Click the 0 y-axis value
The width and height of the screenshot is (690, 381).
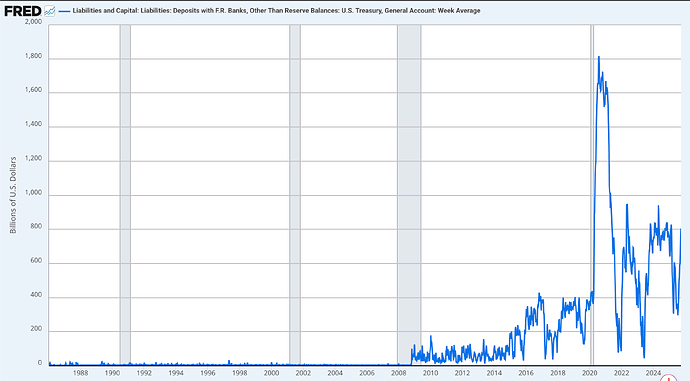pos(40,363)
